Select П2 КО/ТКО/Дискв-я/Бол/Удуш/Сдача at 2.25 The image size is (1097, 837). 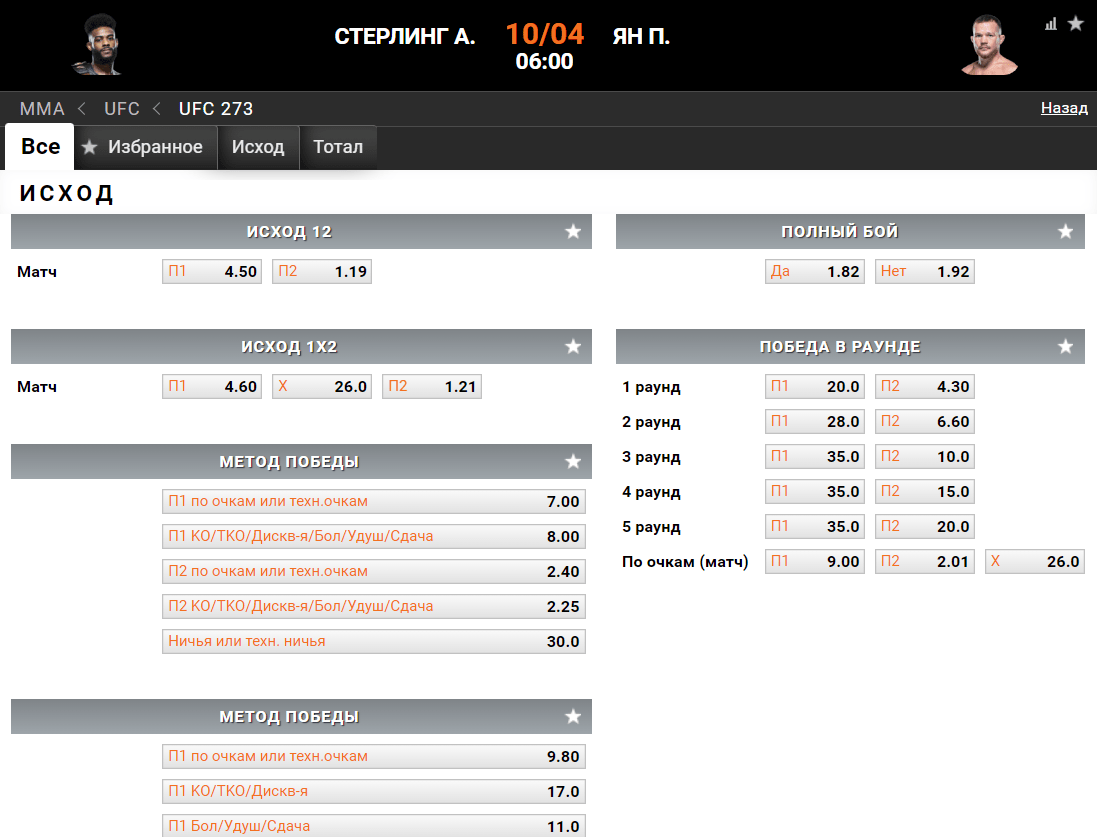pyautogui.click(x=374, y=606)
